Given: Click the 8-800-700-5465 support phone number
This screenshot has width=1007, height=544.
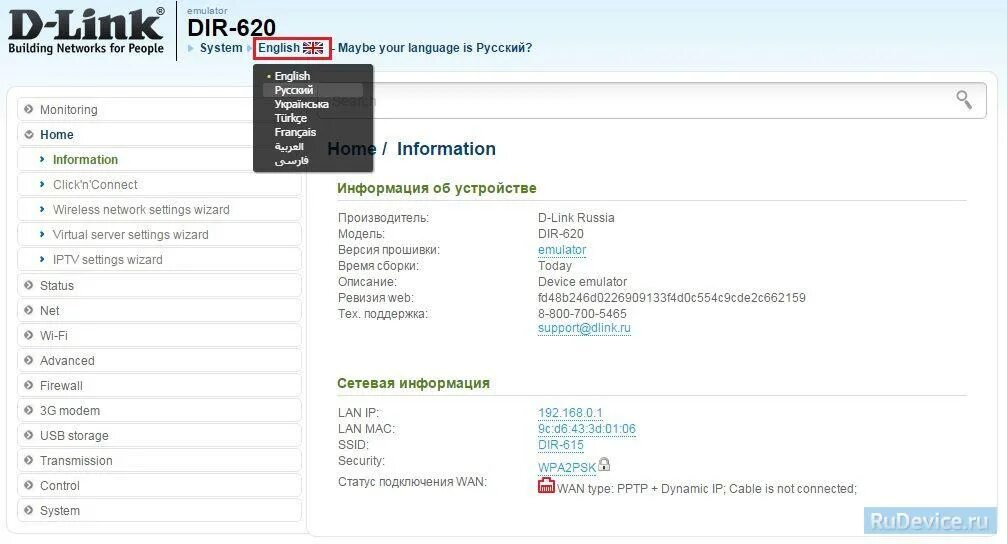Looking at the screenshot, I should 582,314.
